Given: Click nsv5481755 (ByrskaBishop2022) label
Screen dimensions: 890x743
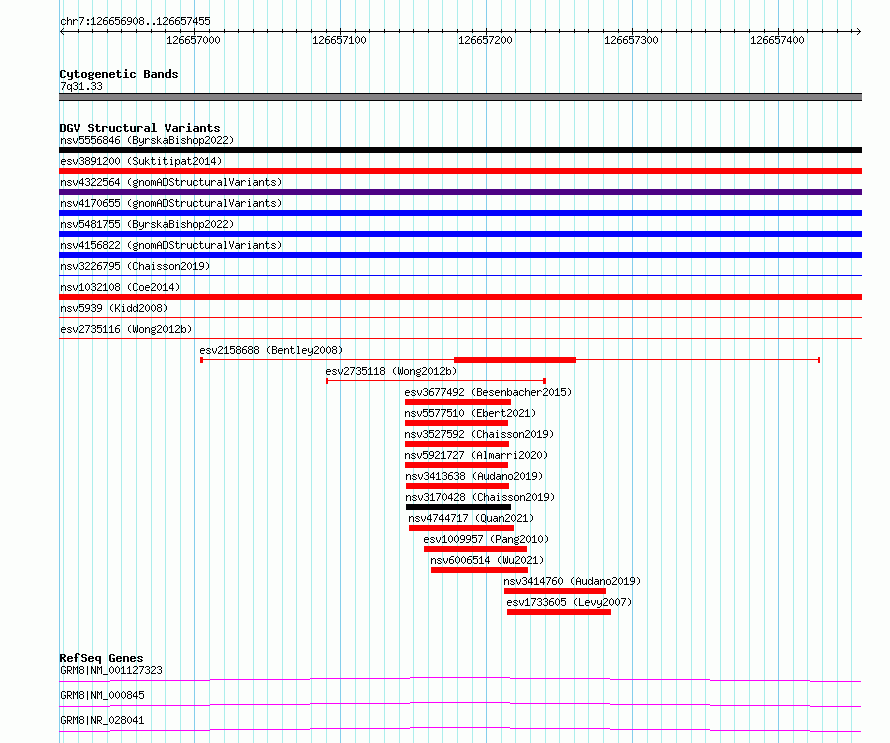Looking at the screenshot, I should point(147,224).
